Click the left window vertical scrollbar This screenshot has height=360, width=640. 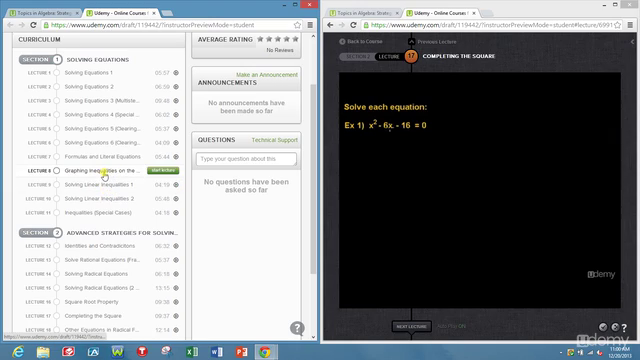point(313,180)
